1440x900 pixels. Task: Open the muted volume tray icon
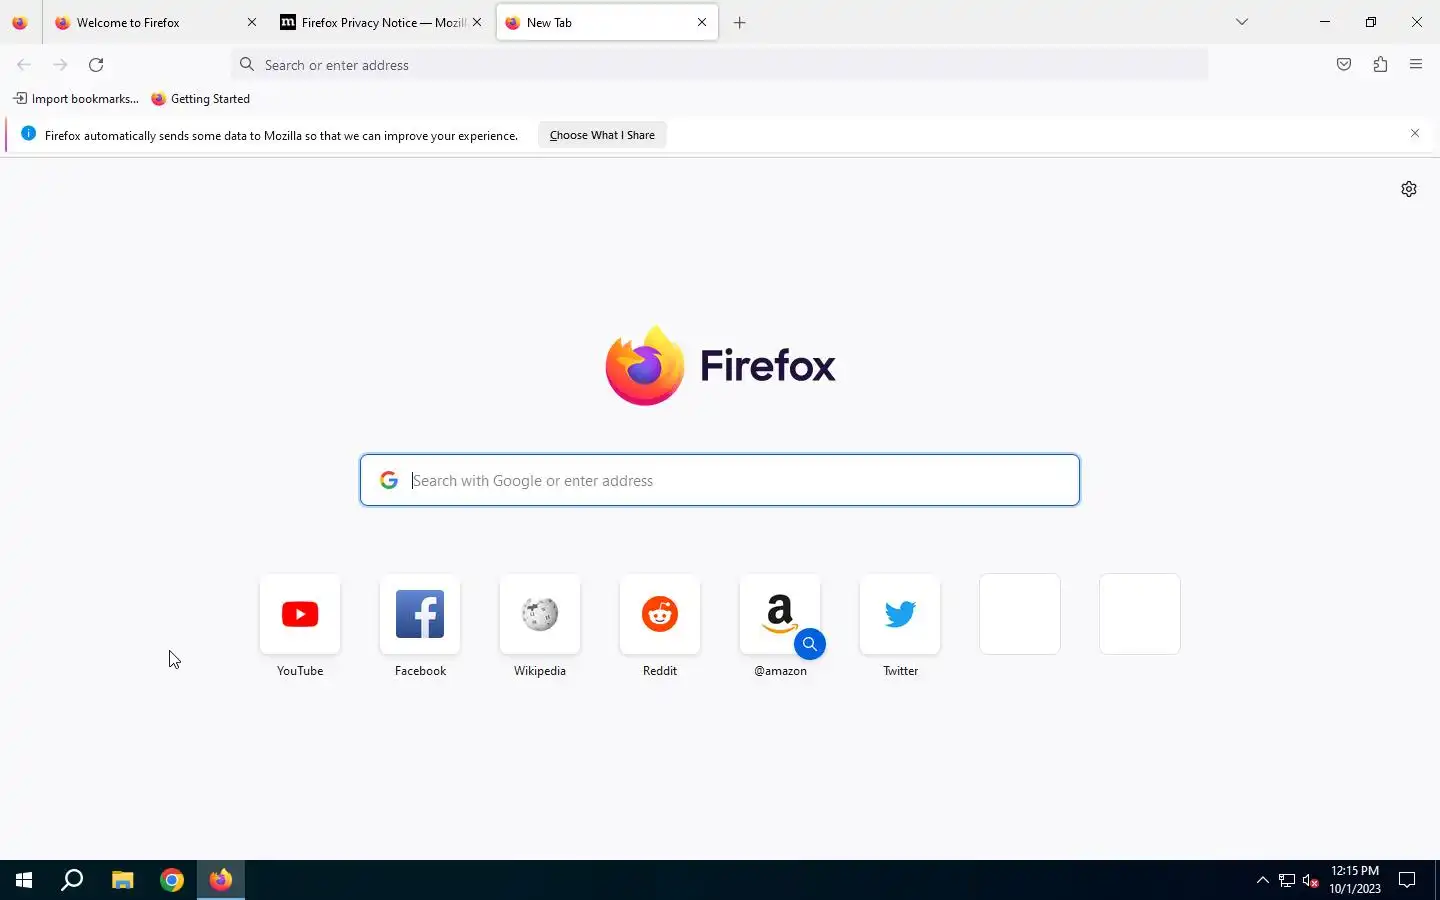click(1311, 880)
